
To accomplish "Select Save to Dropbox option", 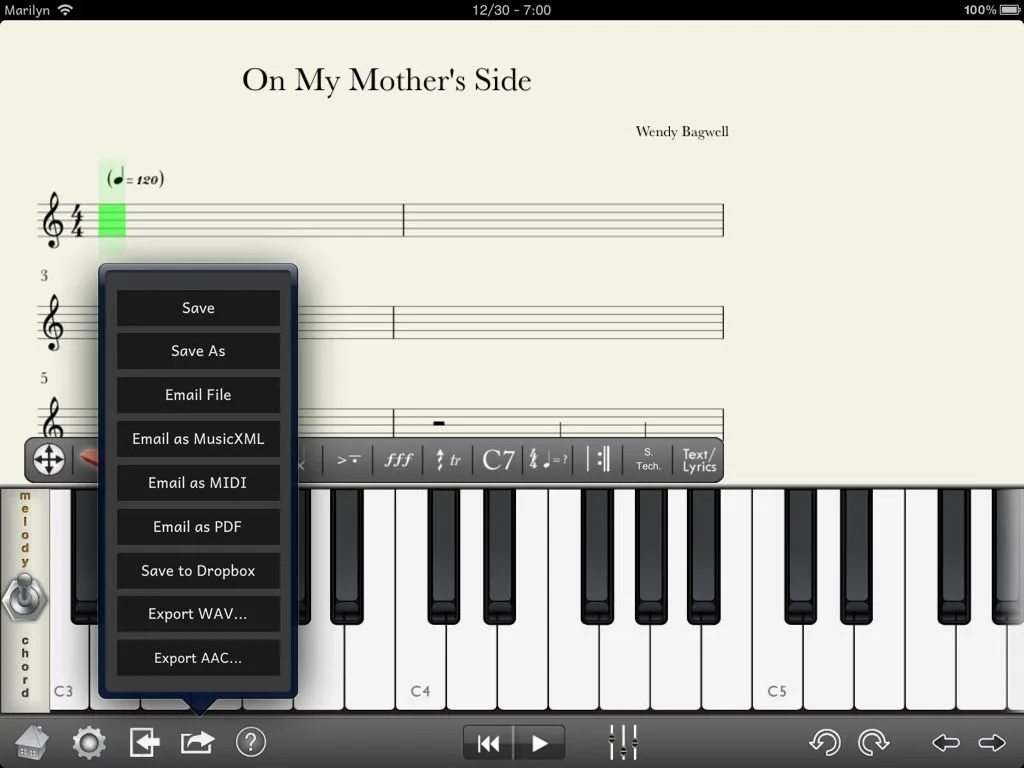I will [x=198, y=570].
